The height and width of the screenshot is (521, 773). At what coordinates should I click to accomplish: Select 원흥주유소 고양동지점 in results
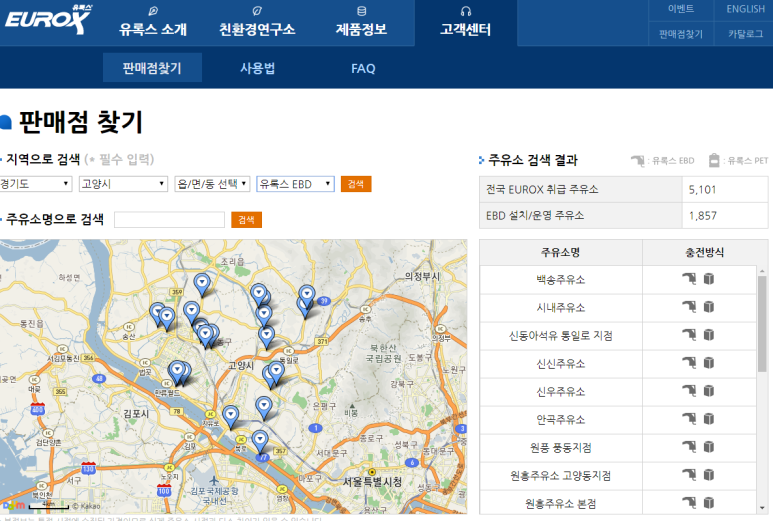[x=561, y=476]
